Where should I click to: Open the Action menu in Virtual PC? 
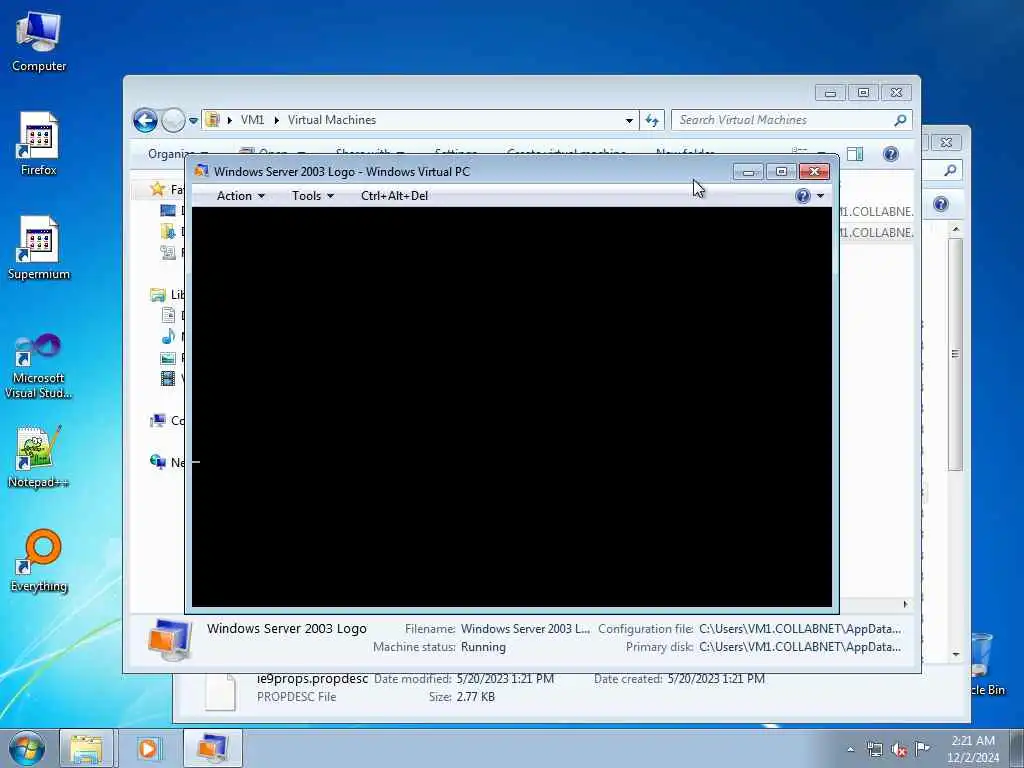[240, 196]
